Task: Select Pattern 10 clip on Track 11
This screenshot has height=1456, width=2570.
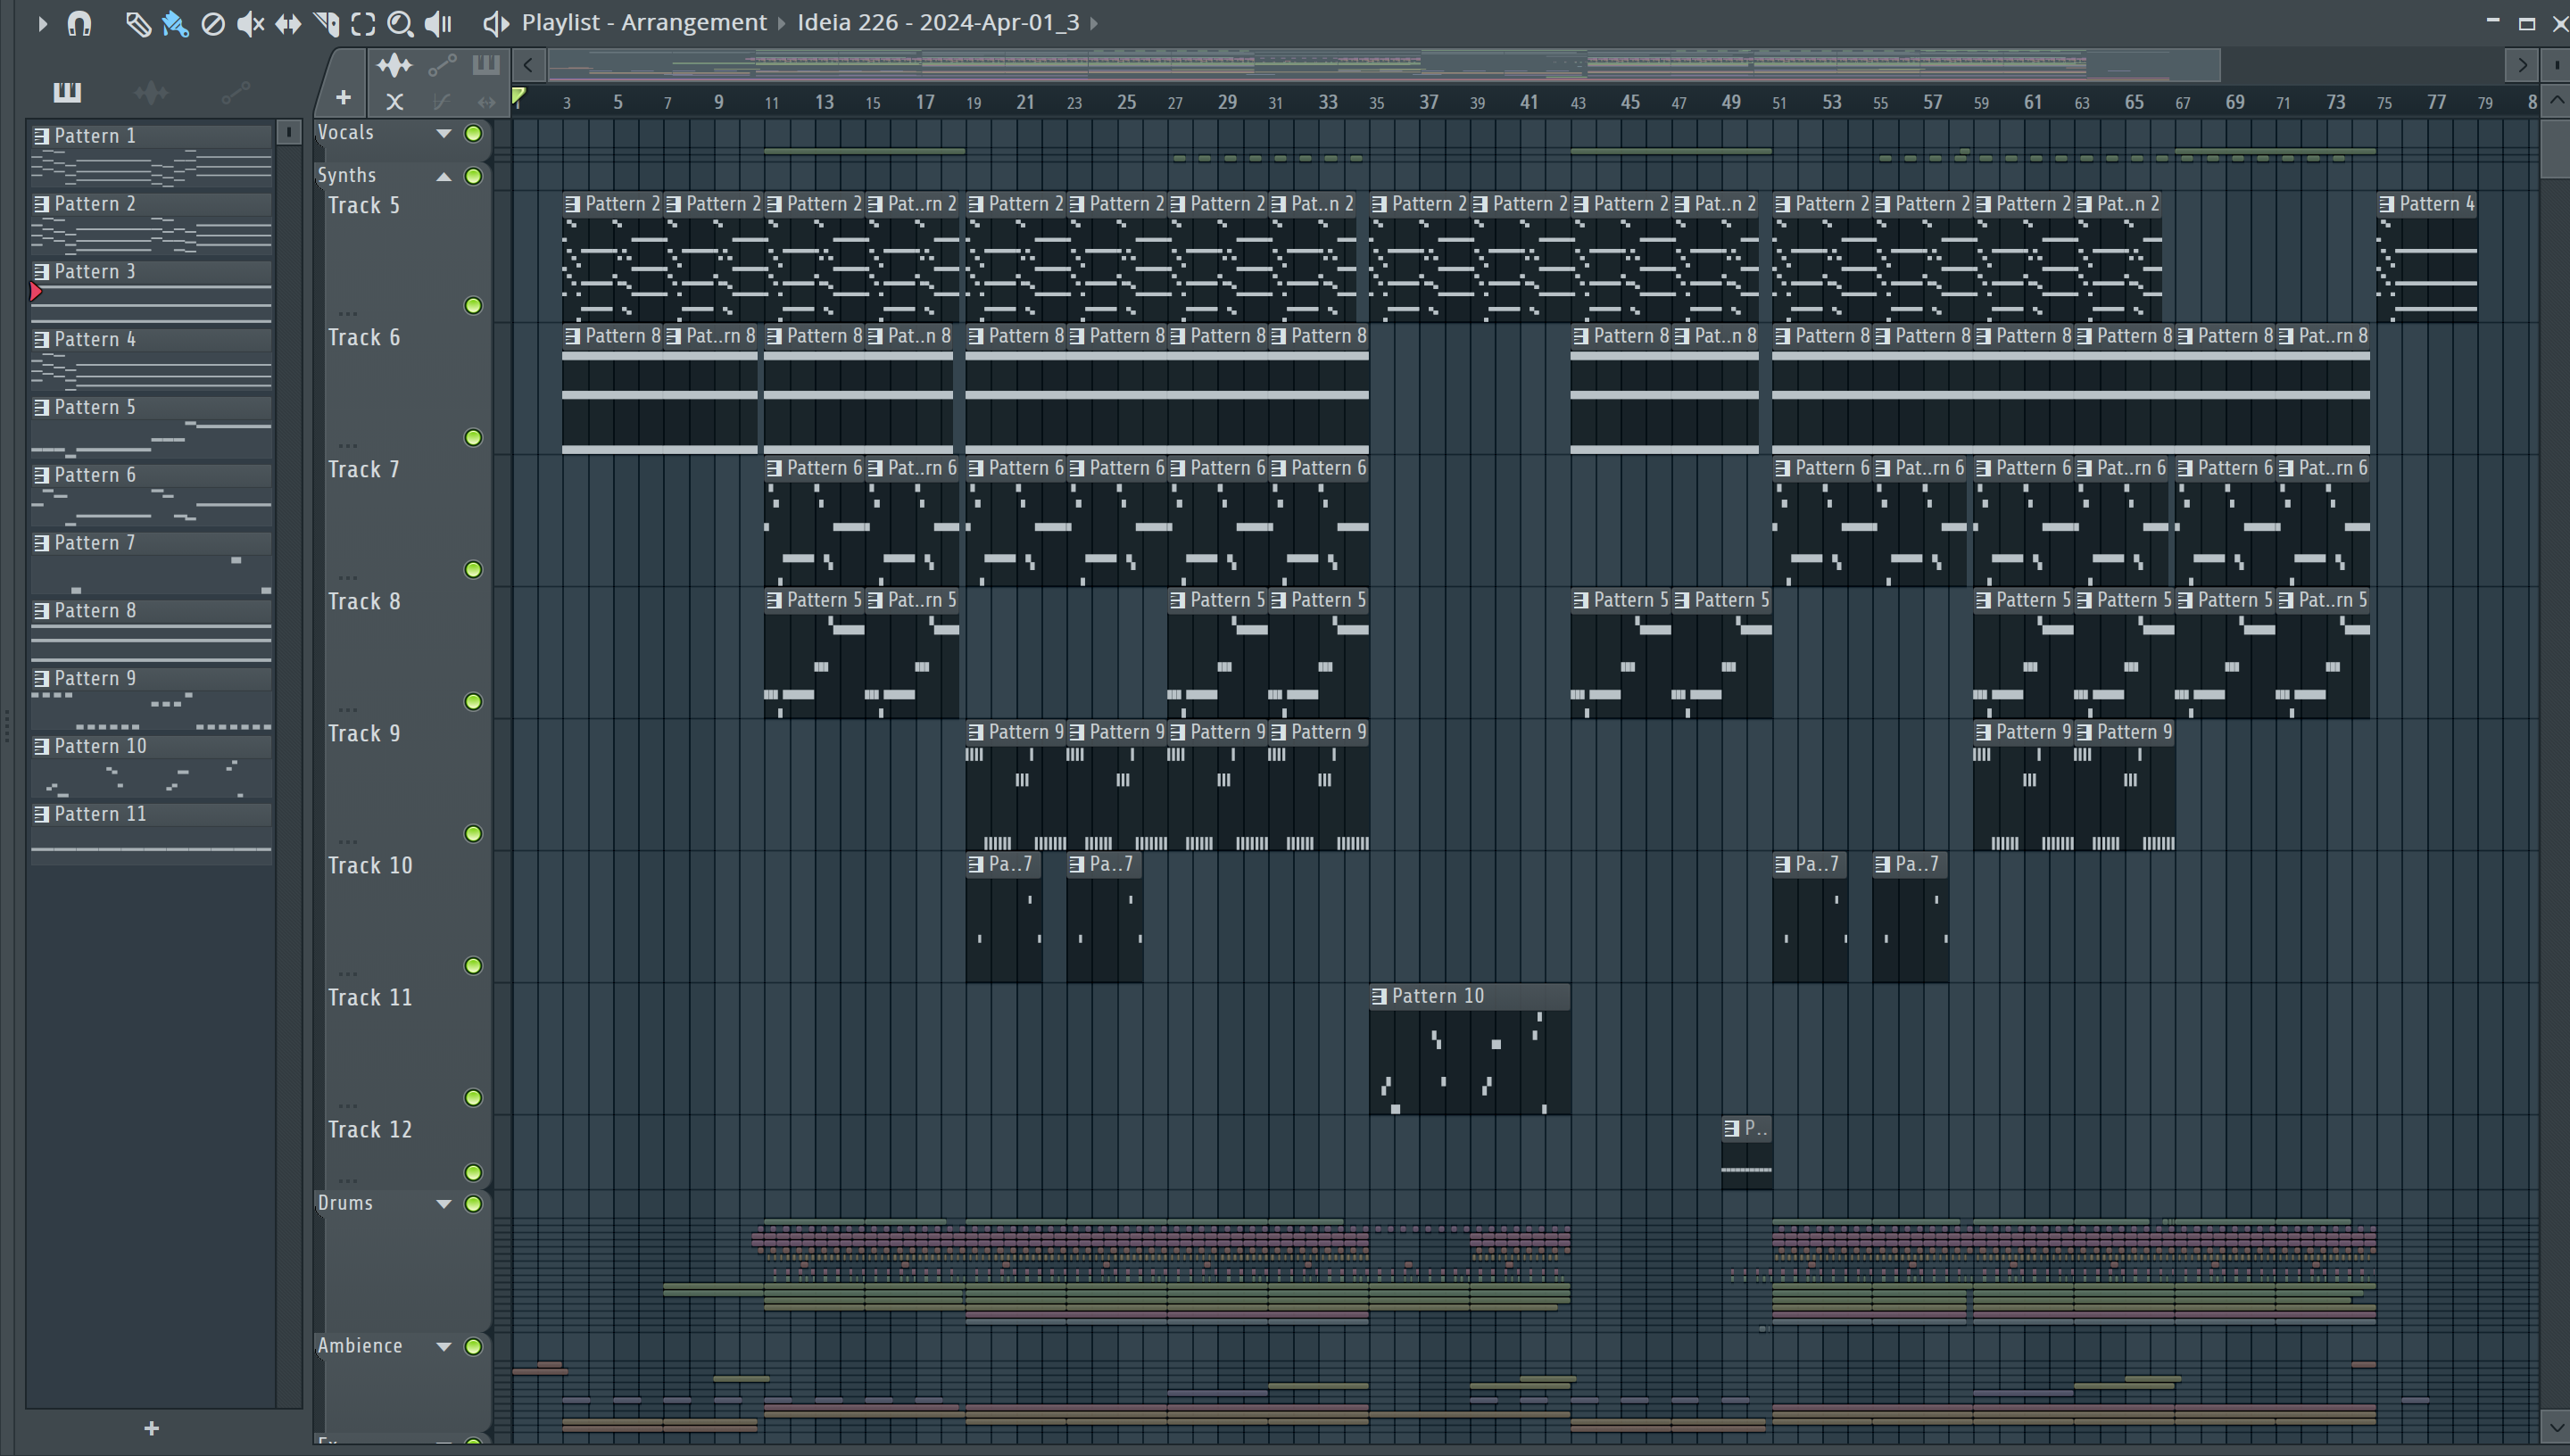Action: pos(1469,1049)
